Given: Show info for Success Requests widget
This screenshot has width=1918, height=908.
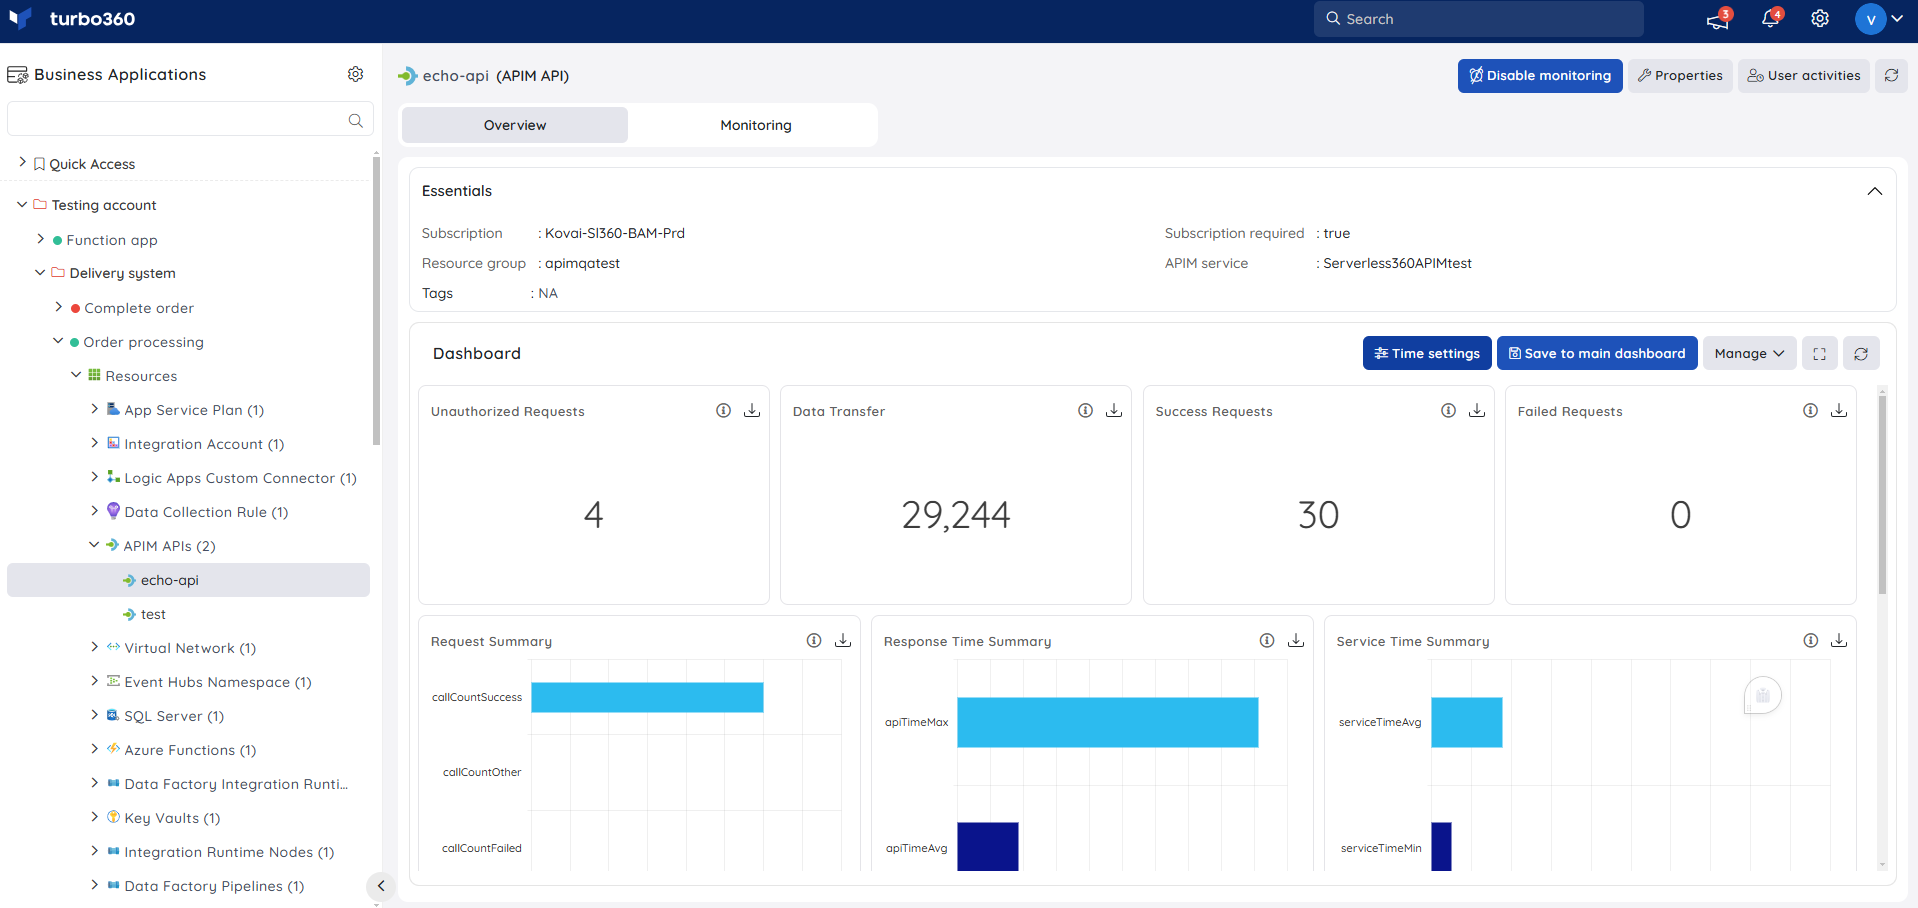Looking at the screenshot, I should [x=1448, y=411].
